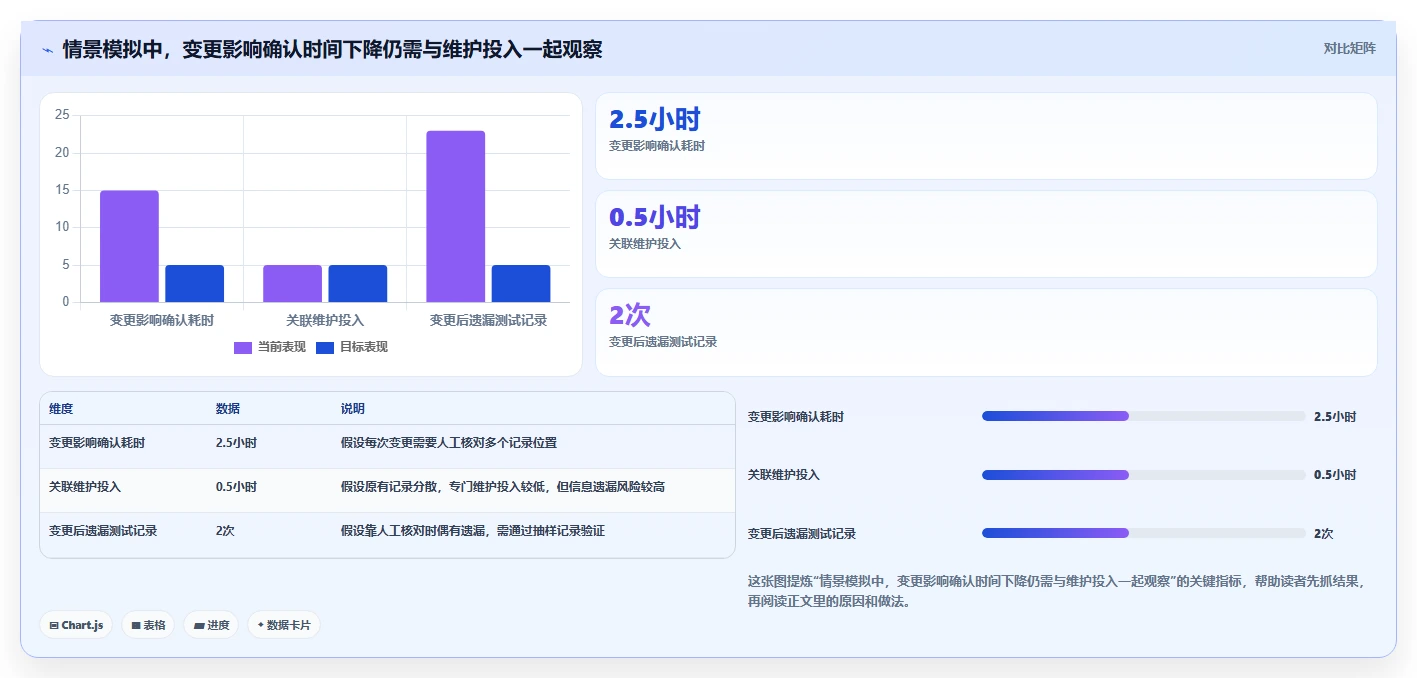Image resolution: width=1417 pixels, height=678 pixels.
Task: Click 变更后遗漏测试记录 caption under 2次 card
Action: (663, 342)
